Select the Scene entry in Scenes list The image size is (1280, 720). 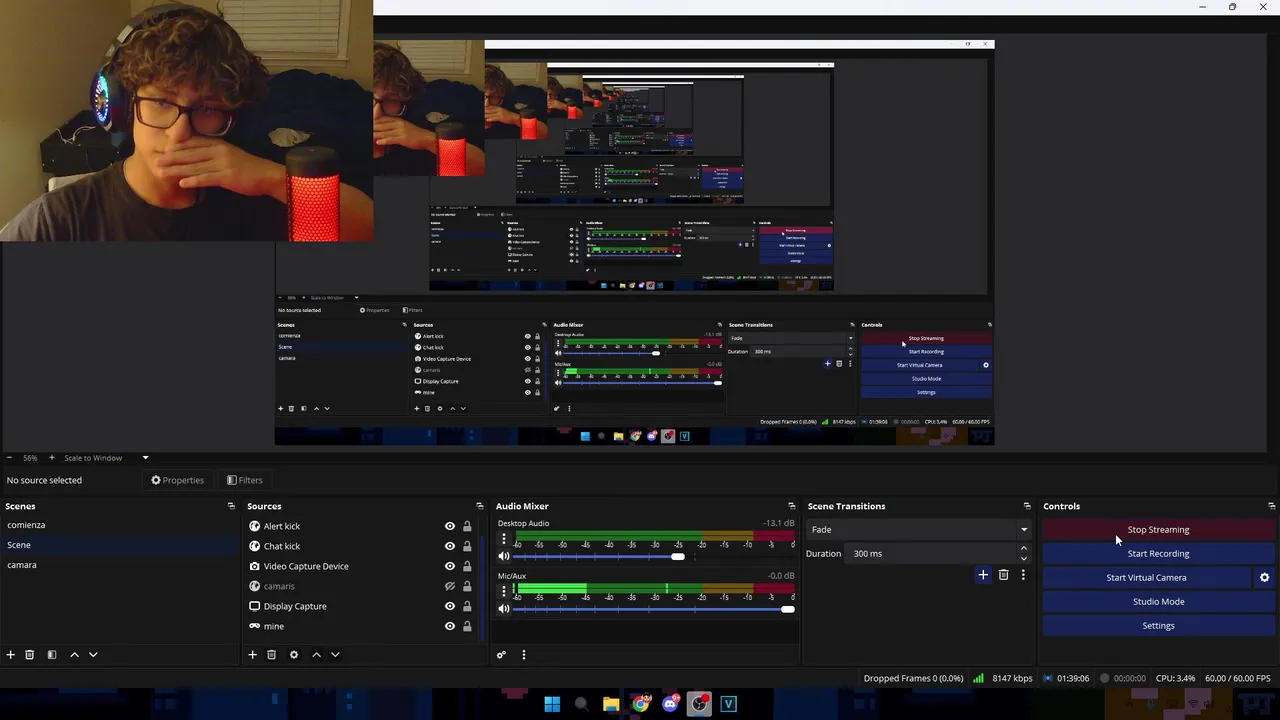[x=120, y=545]
